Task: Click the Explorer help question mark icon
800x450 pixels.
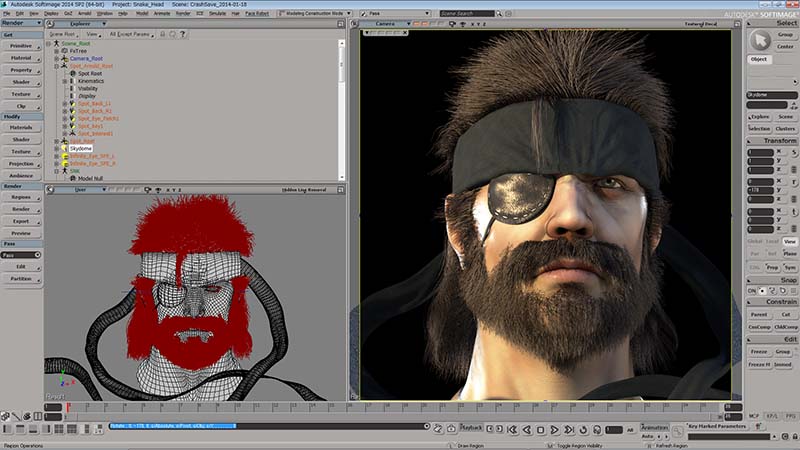Action: click(x=183, y=34)
